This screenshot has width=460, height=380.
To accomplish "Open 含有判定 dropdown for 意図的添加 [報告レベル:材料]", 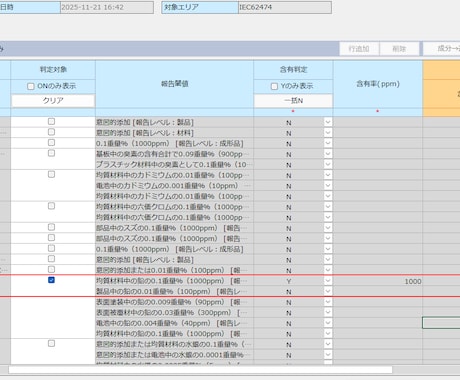I will 328,133.
